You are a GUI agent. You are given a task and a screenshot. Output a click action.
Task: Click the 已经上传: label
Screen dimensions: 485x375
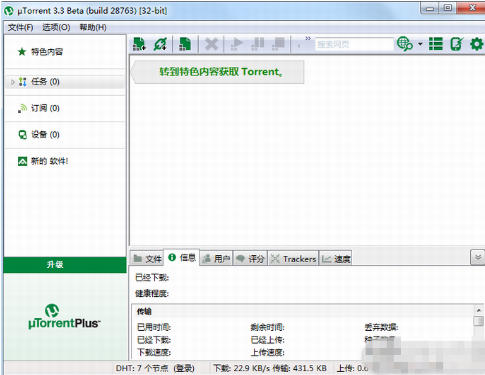267,340
